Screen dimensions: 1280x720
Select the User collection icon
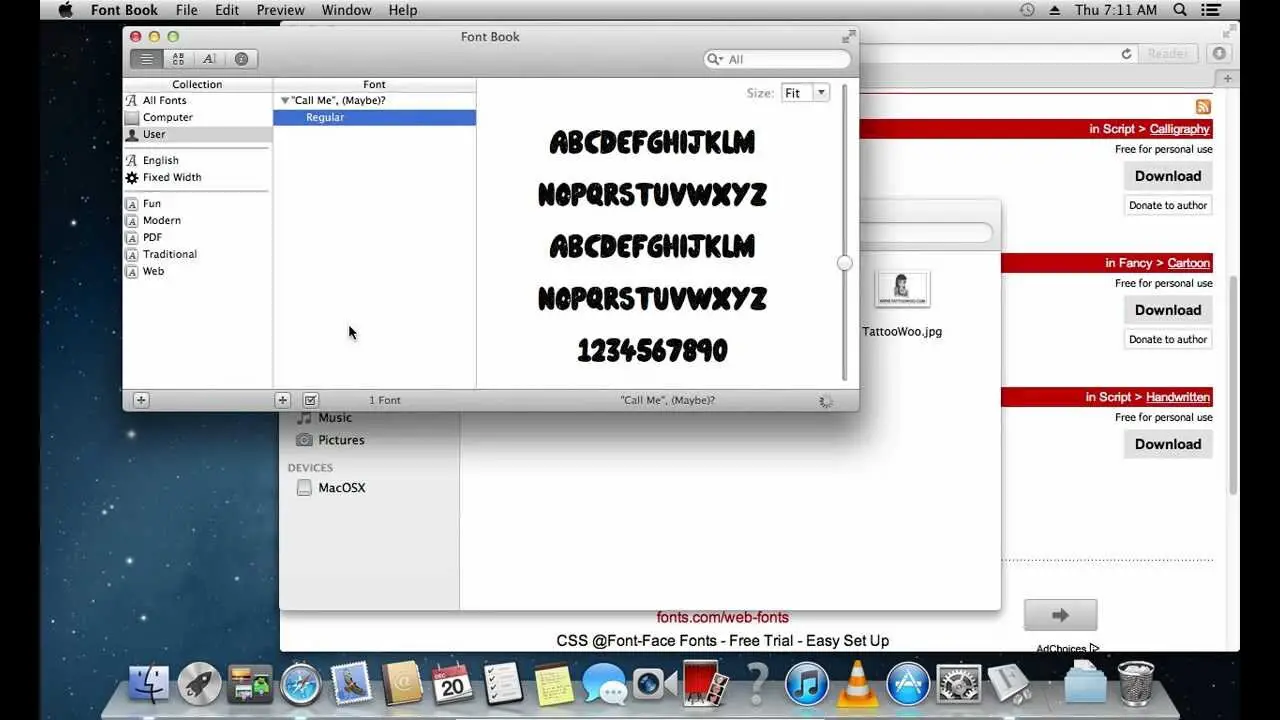click(x=131, y=134)
